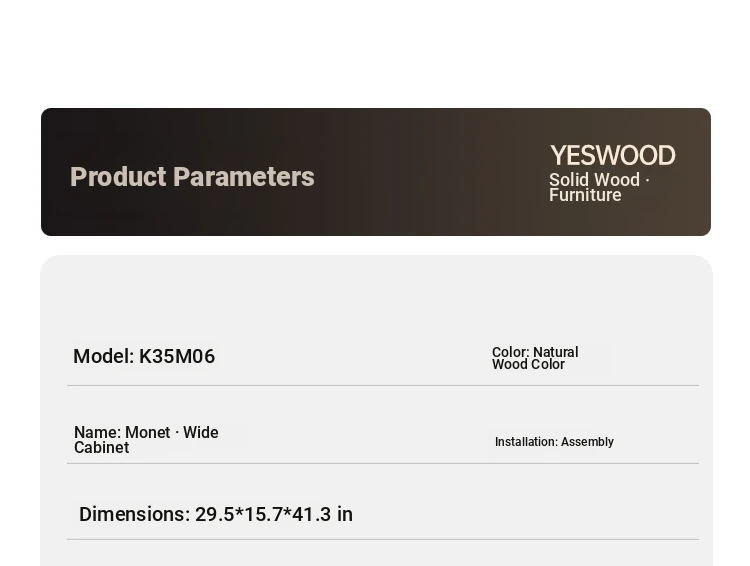Click the word Cabinet in product name

[101, 448]
